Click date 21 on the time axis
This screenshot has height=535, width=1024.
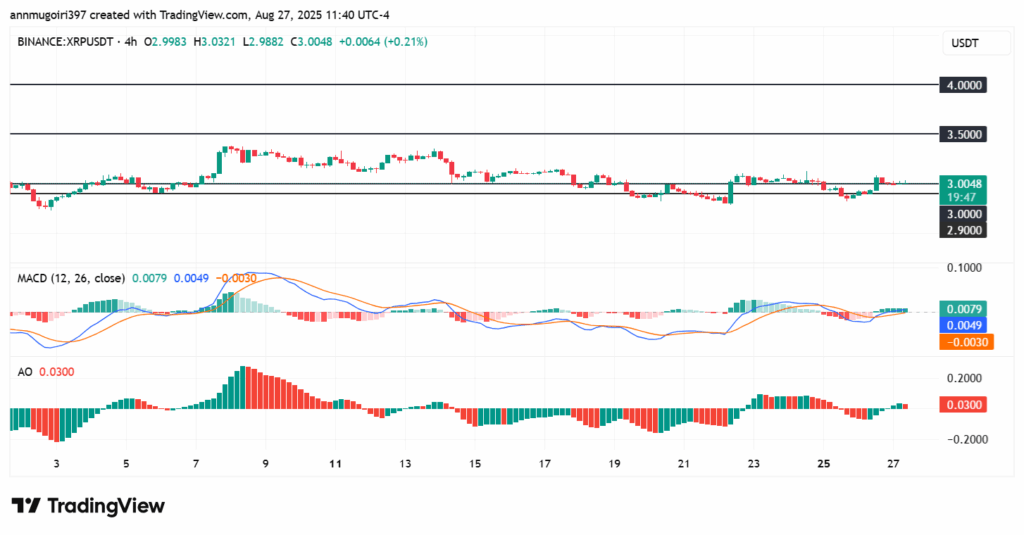(x=684, y=464)
